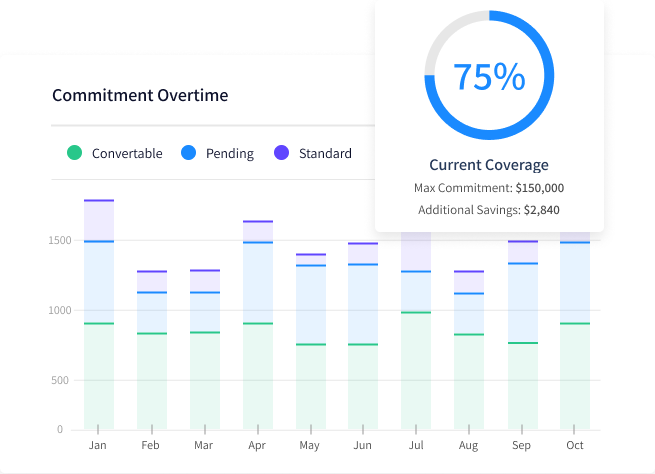Click the Apr x-axis label
The width and height of the screenshot is (655, 474).
(x=257, y=446)
